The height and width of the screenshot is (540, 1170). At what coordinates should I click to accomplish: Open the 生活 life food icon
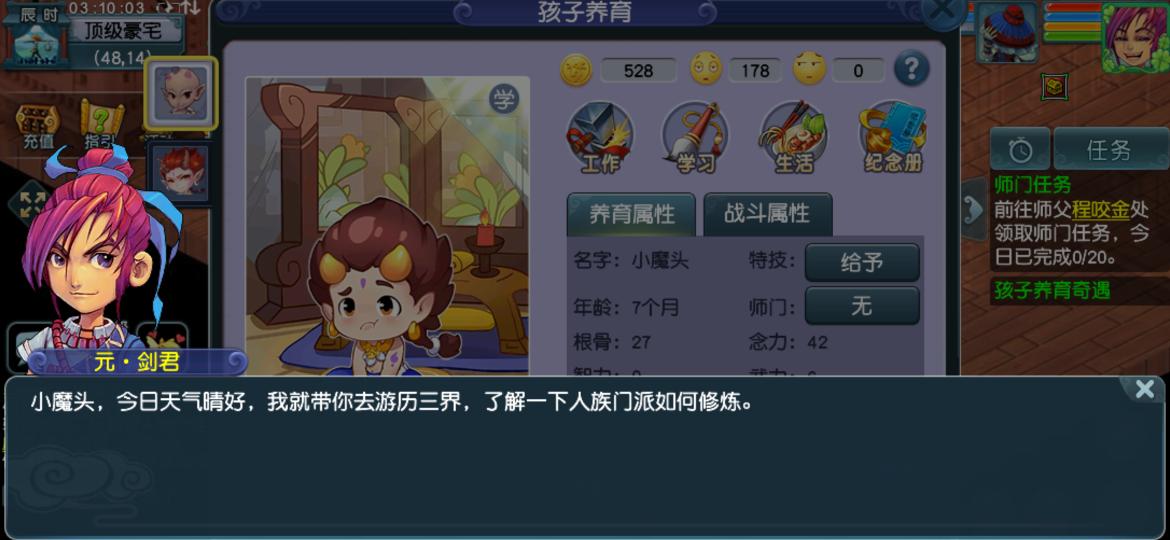pyautogui.click(x=793, y=138)
